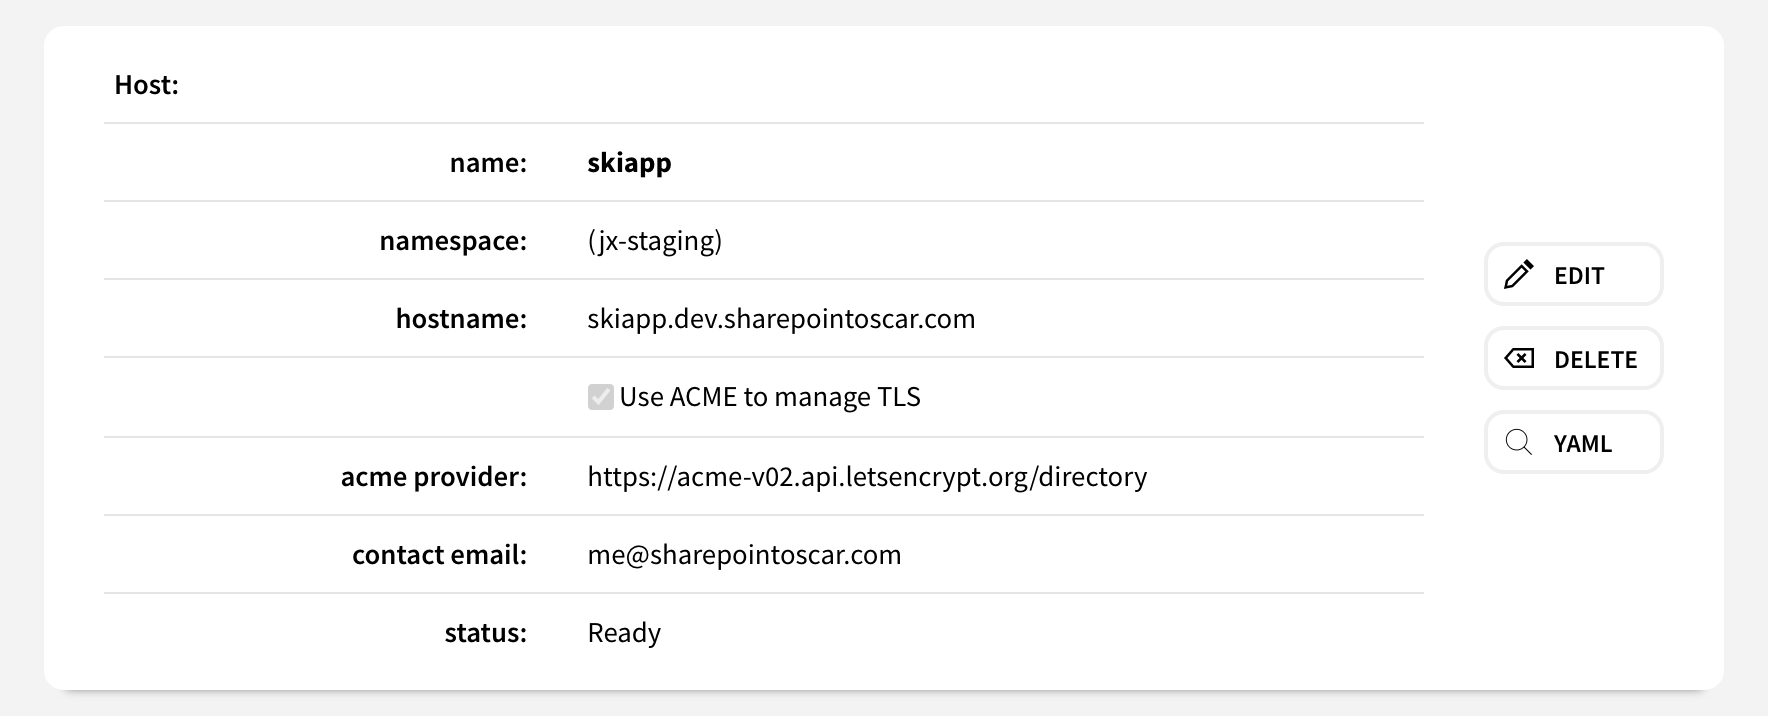1768x716 pixels.
Task: Open the YAML view button
Action: coord(1573,442)
